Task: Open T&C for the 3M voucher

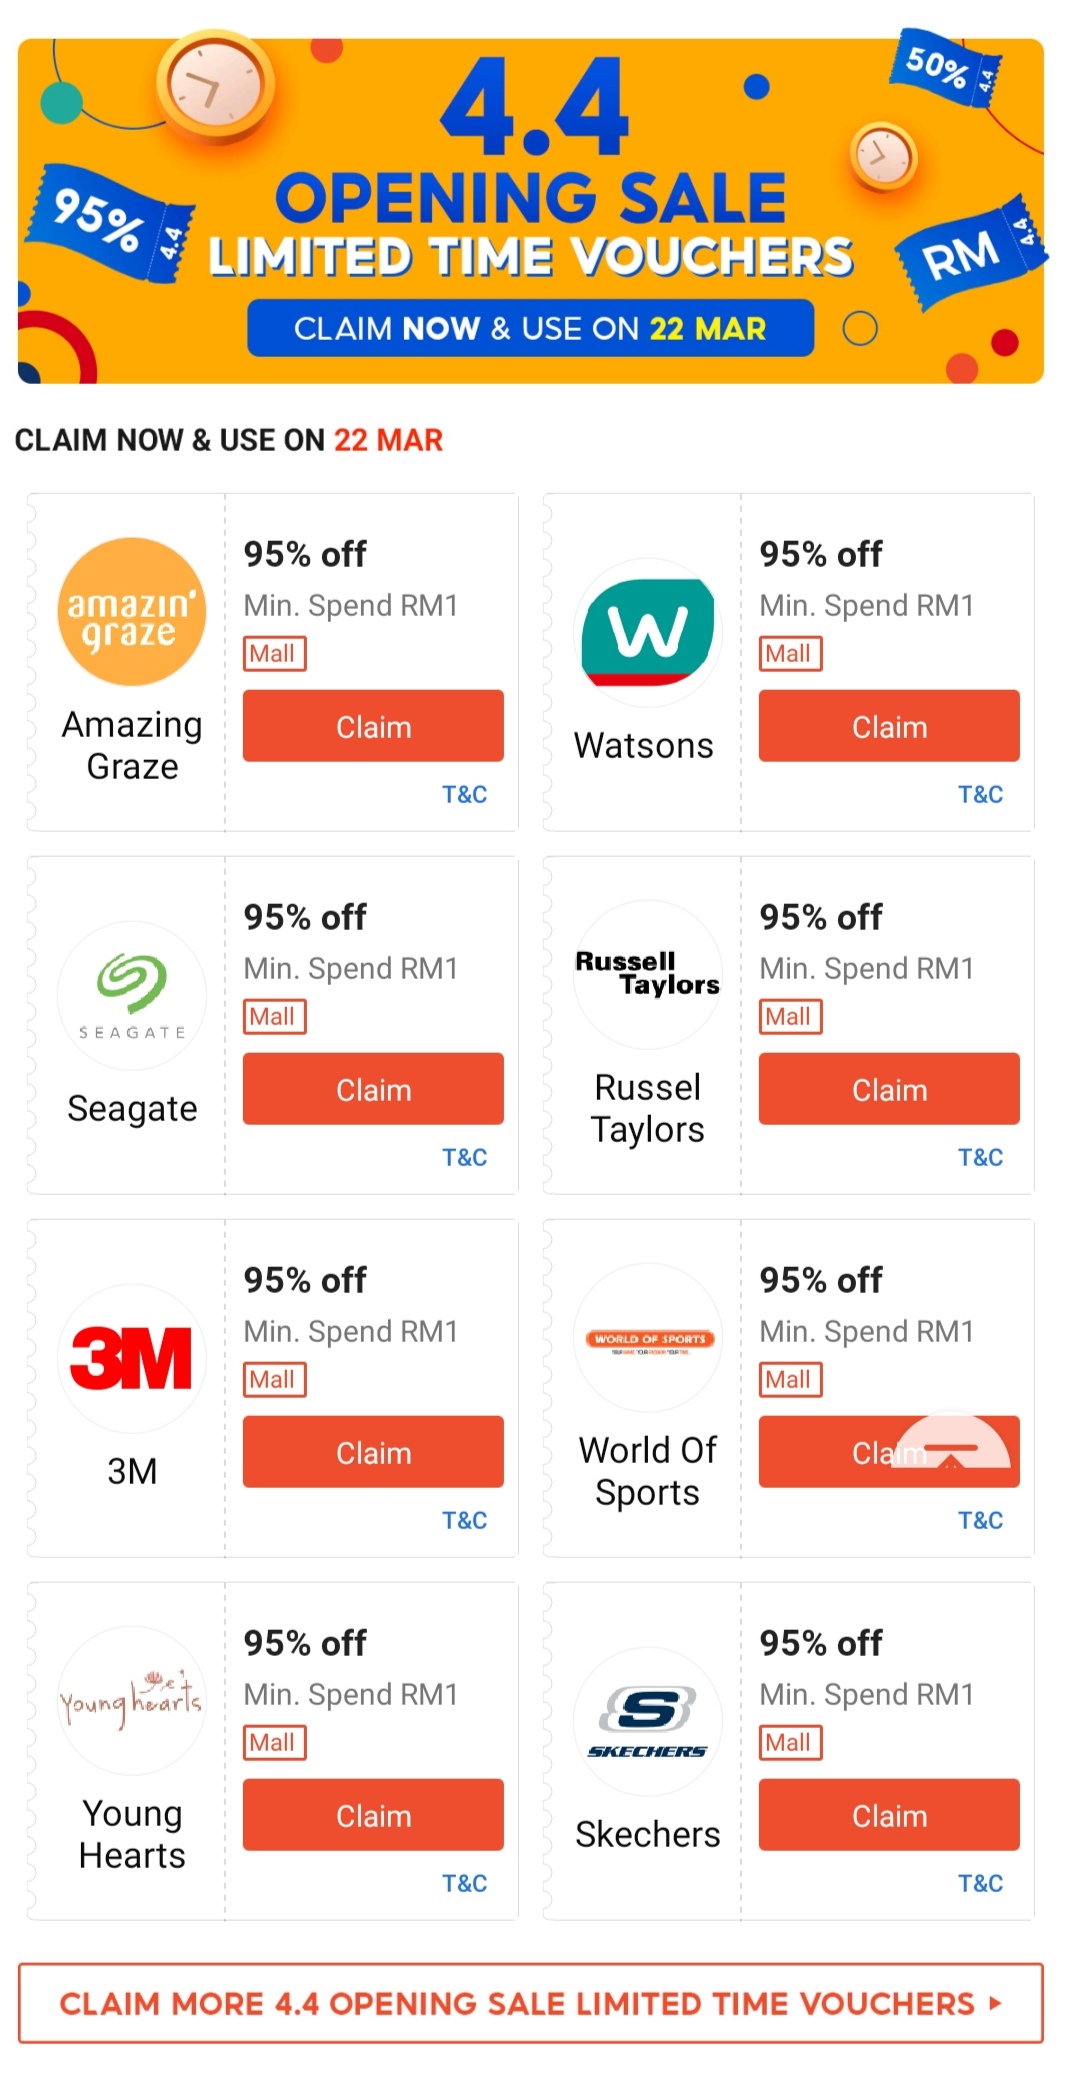Action: point(465,1520)
